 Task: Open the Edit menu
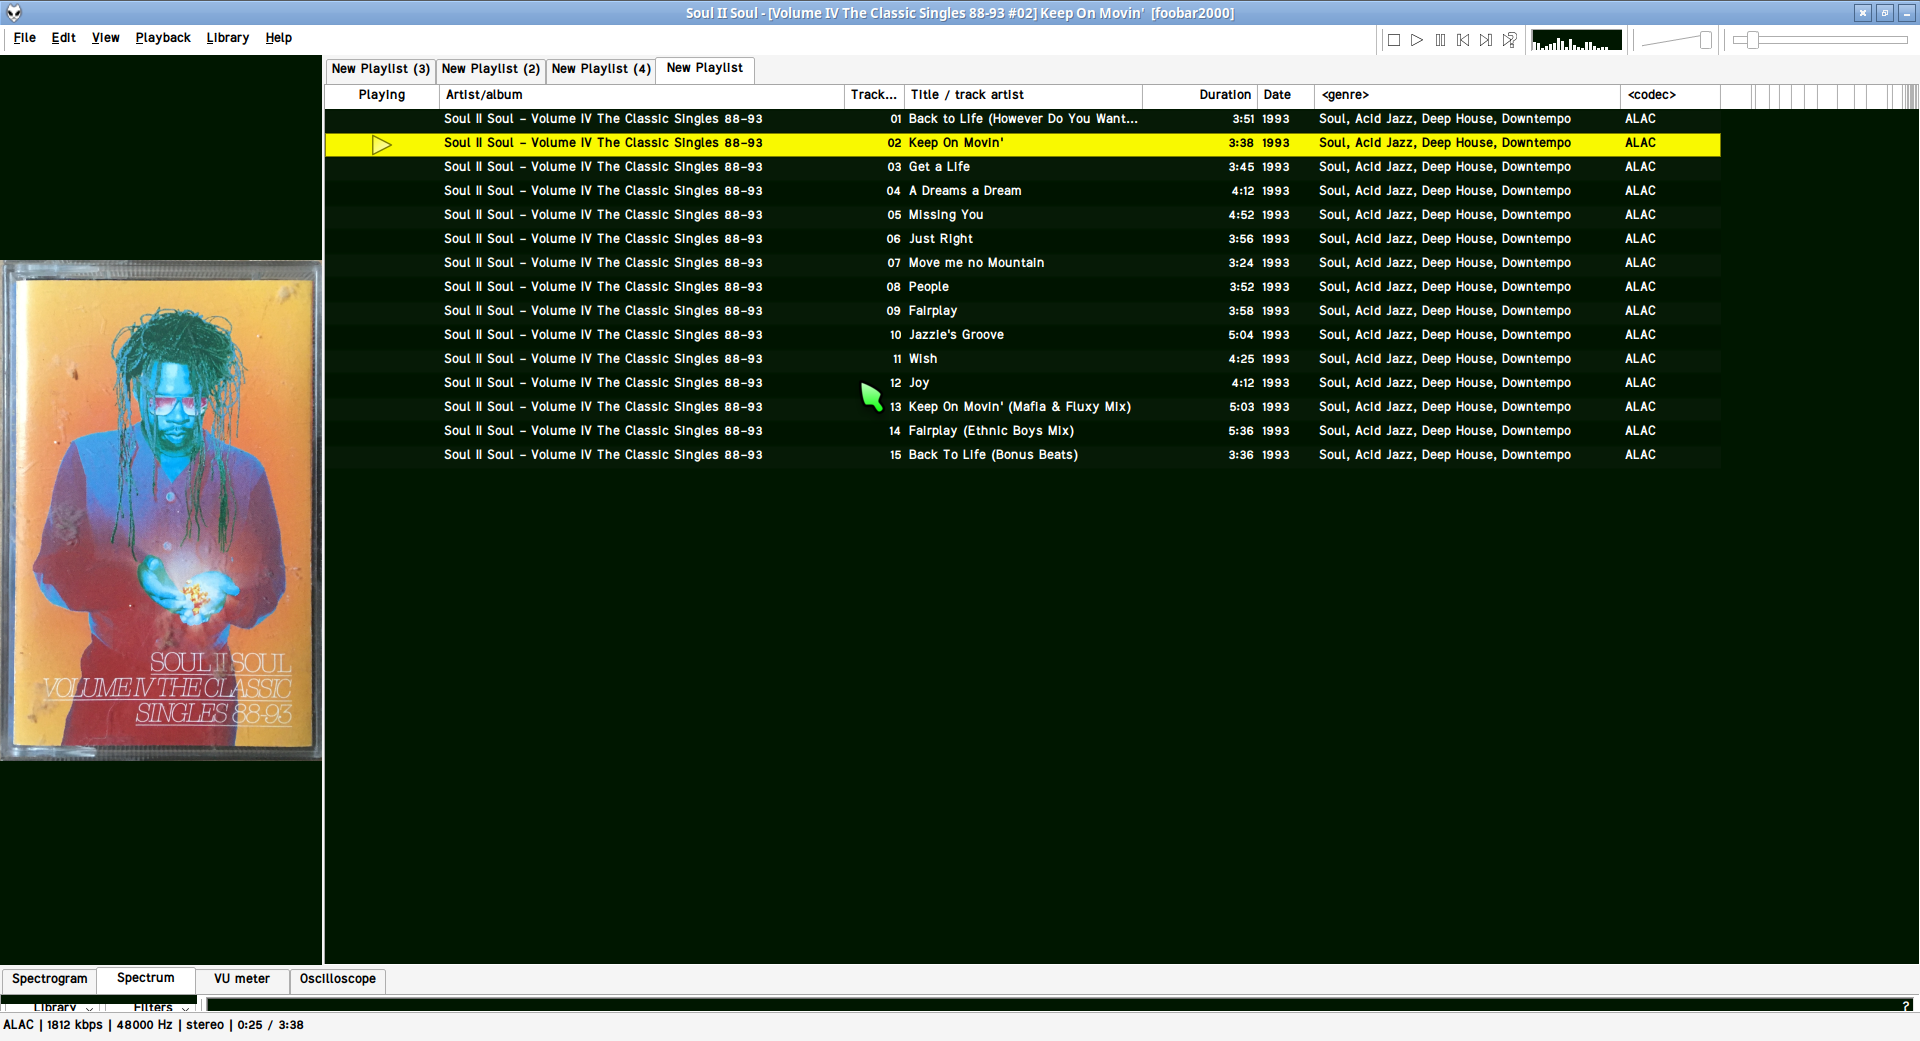(x=64, y=38)
